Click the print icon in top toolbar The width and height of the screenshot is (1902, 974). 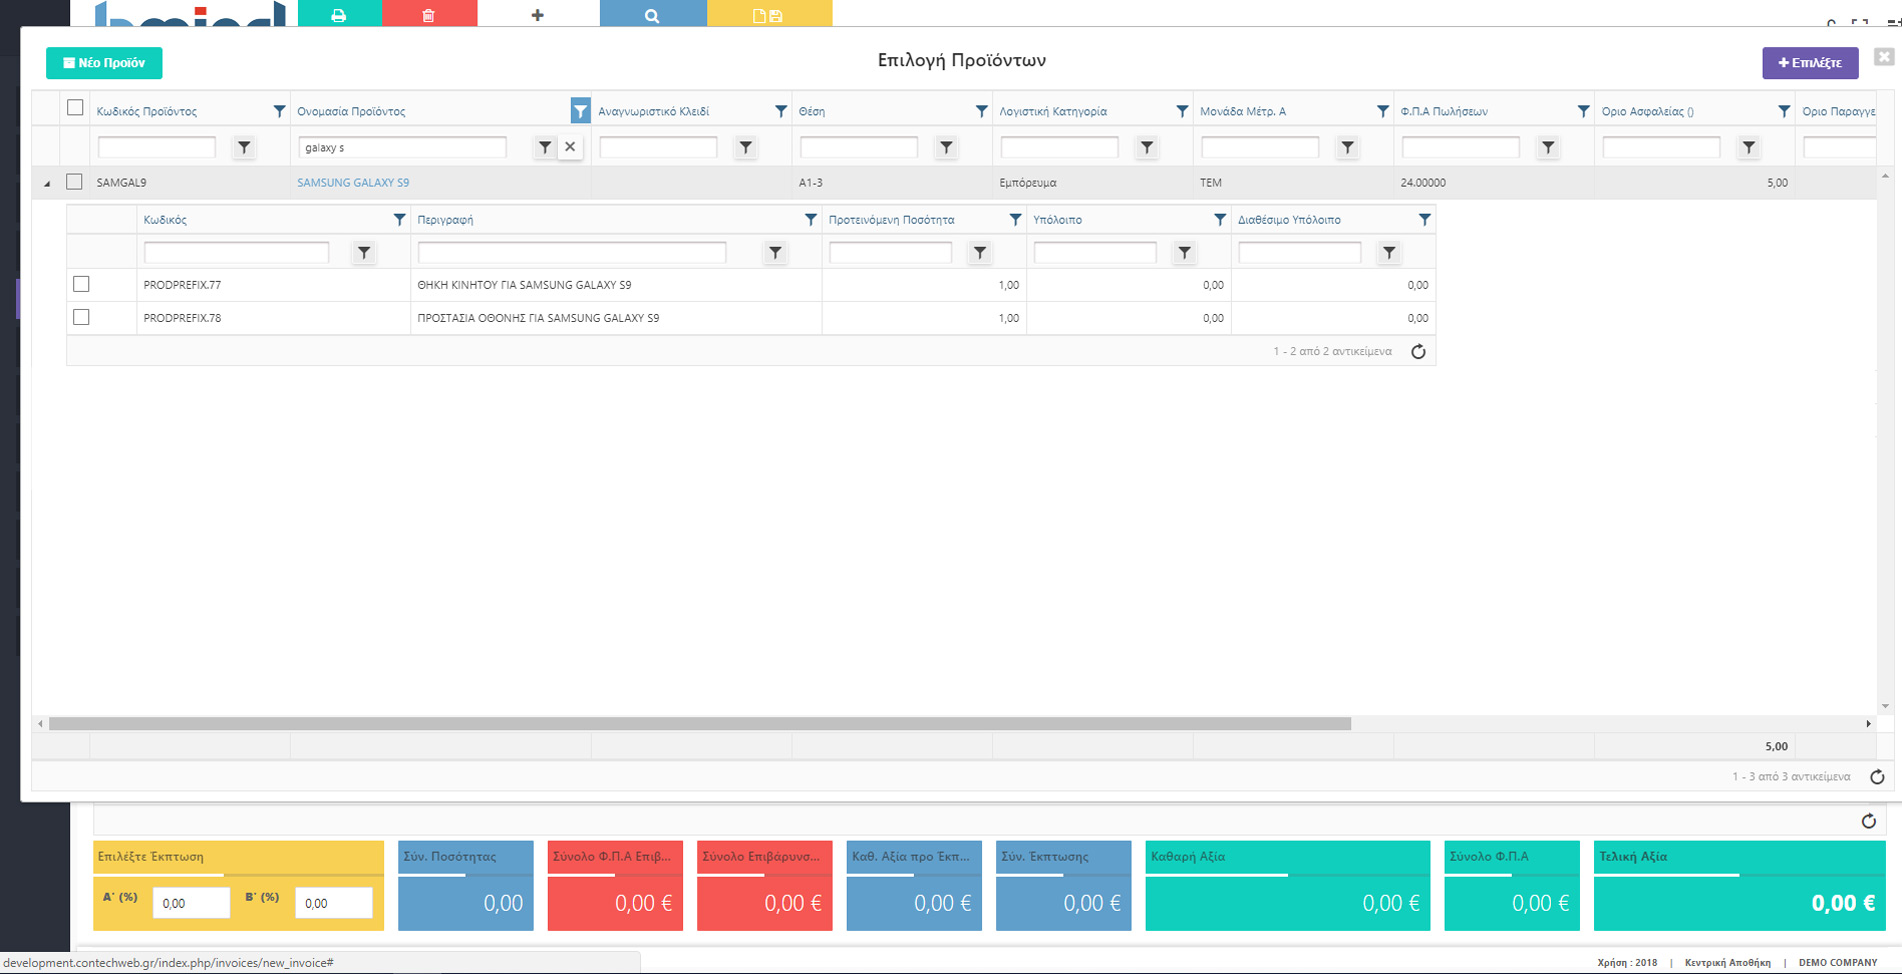coord(339,15)
